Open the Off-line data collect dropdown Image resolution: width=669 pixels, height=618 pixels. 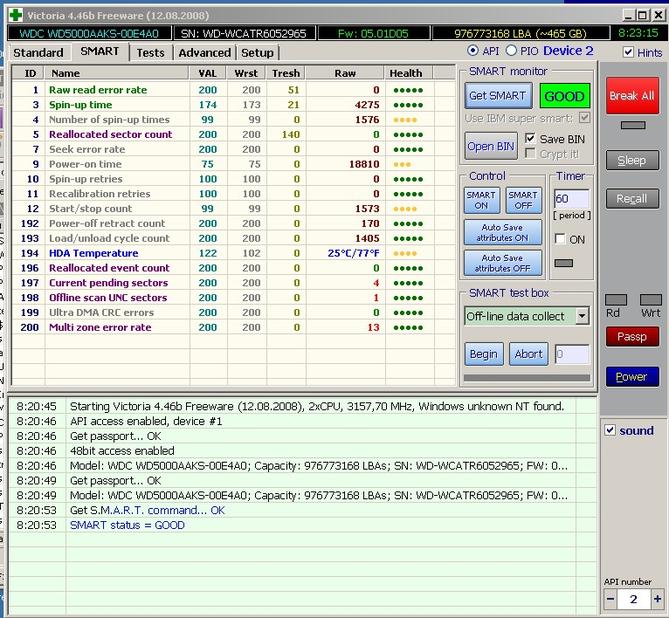582,316
